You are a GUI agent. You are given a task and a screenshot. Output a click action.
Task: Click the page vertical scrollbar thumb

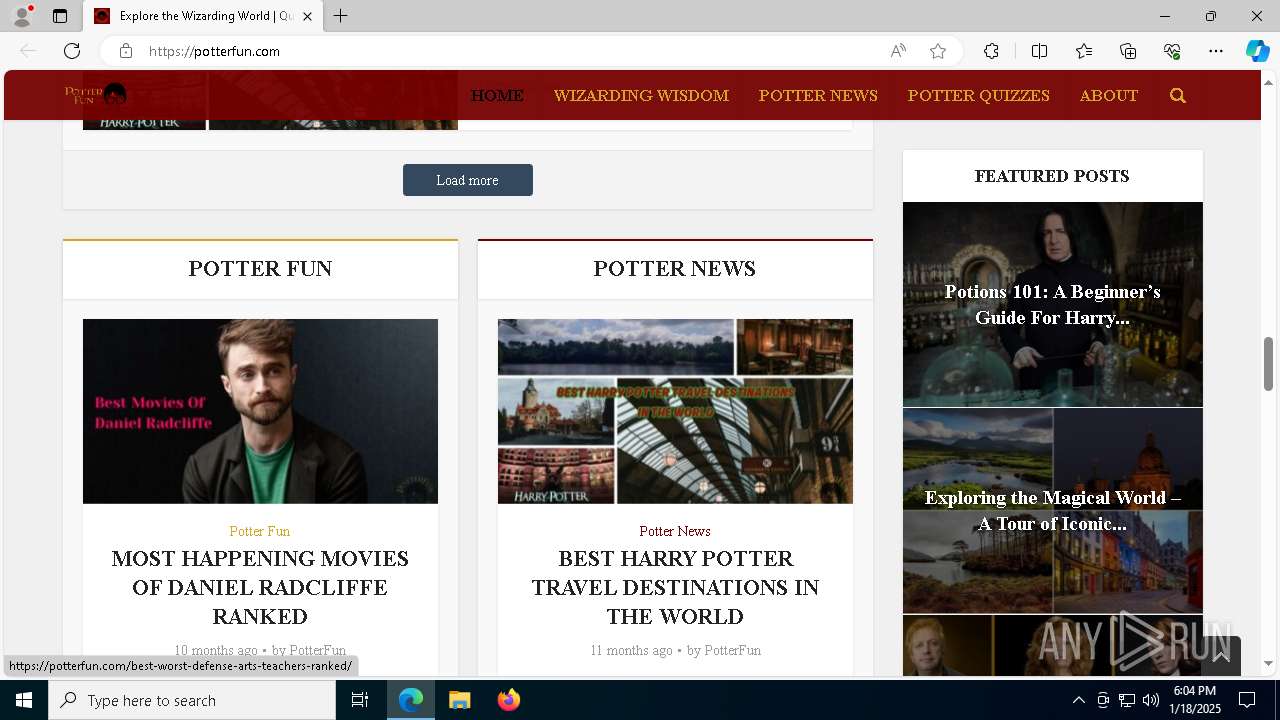[1269, 364]
